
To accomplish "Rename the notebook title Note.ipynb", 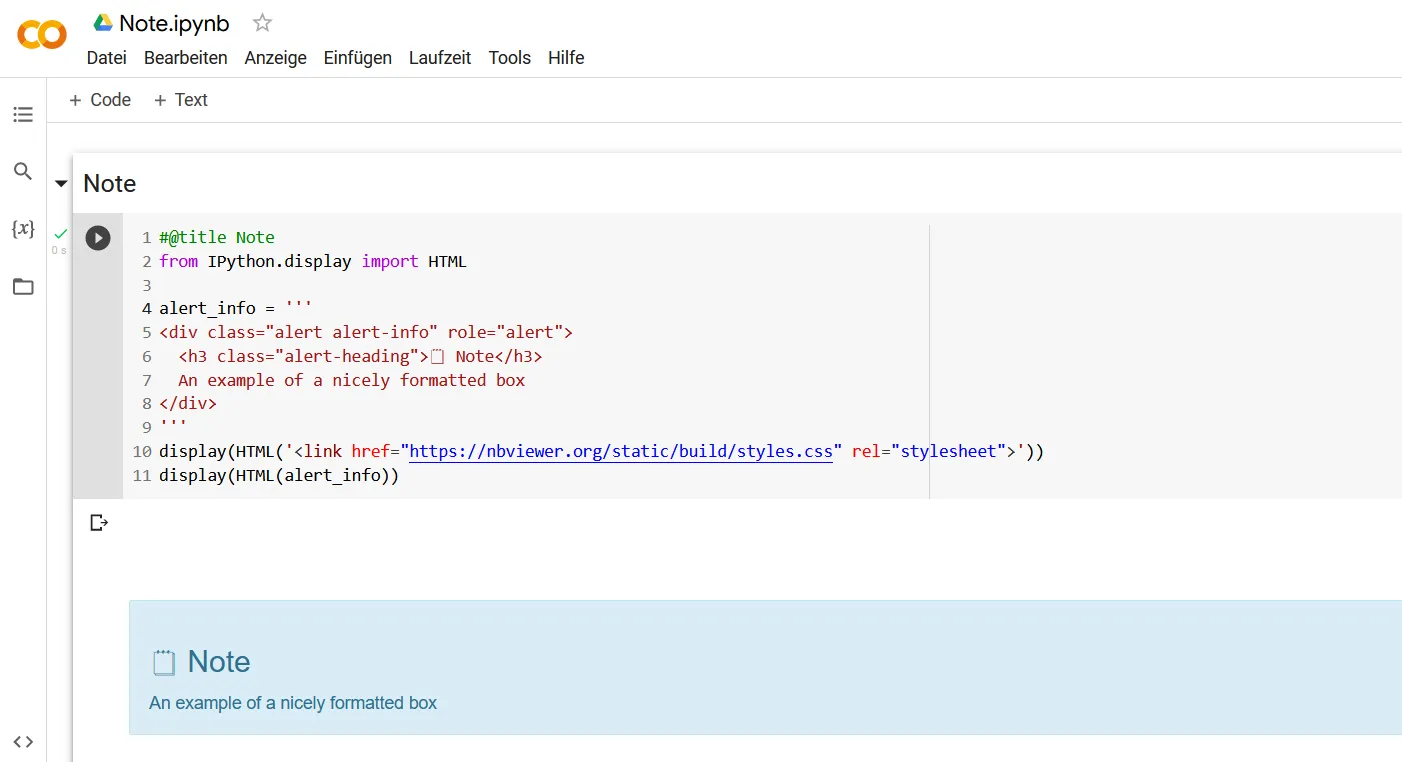I will click(174, 23).
